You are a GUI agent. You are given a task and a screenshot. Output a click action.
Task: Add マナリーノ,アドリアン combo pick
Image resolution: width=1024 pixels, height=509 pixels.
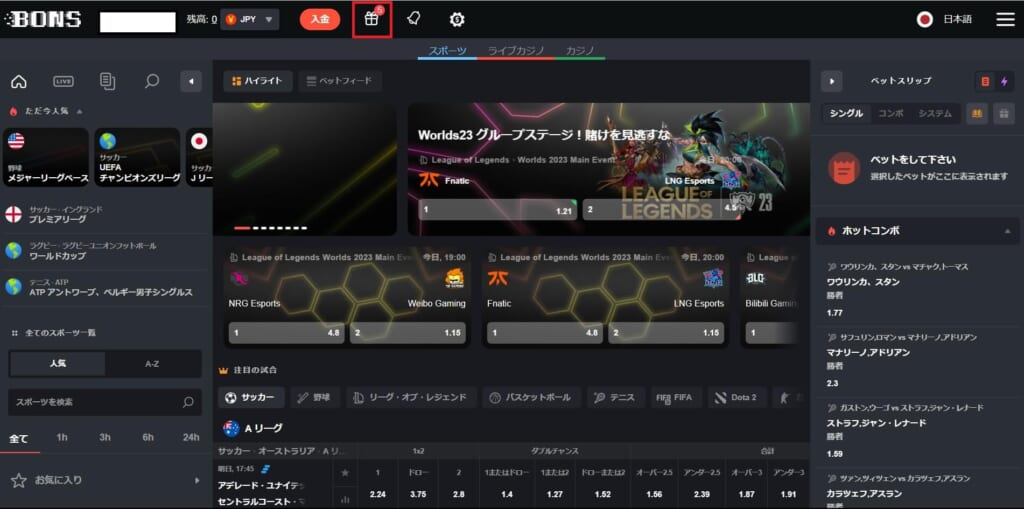pos(917,360)
